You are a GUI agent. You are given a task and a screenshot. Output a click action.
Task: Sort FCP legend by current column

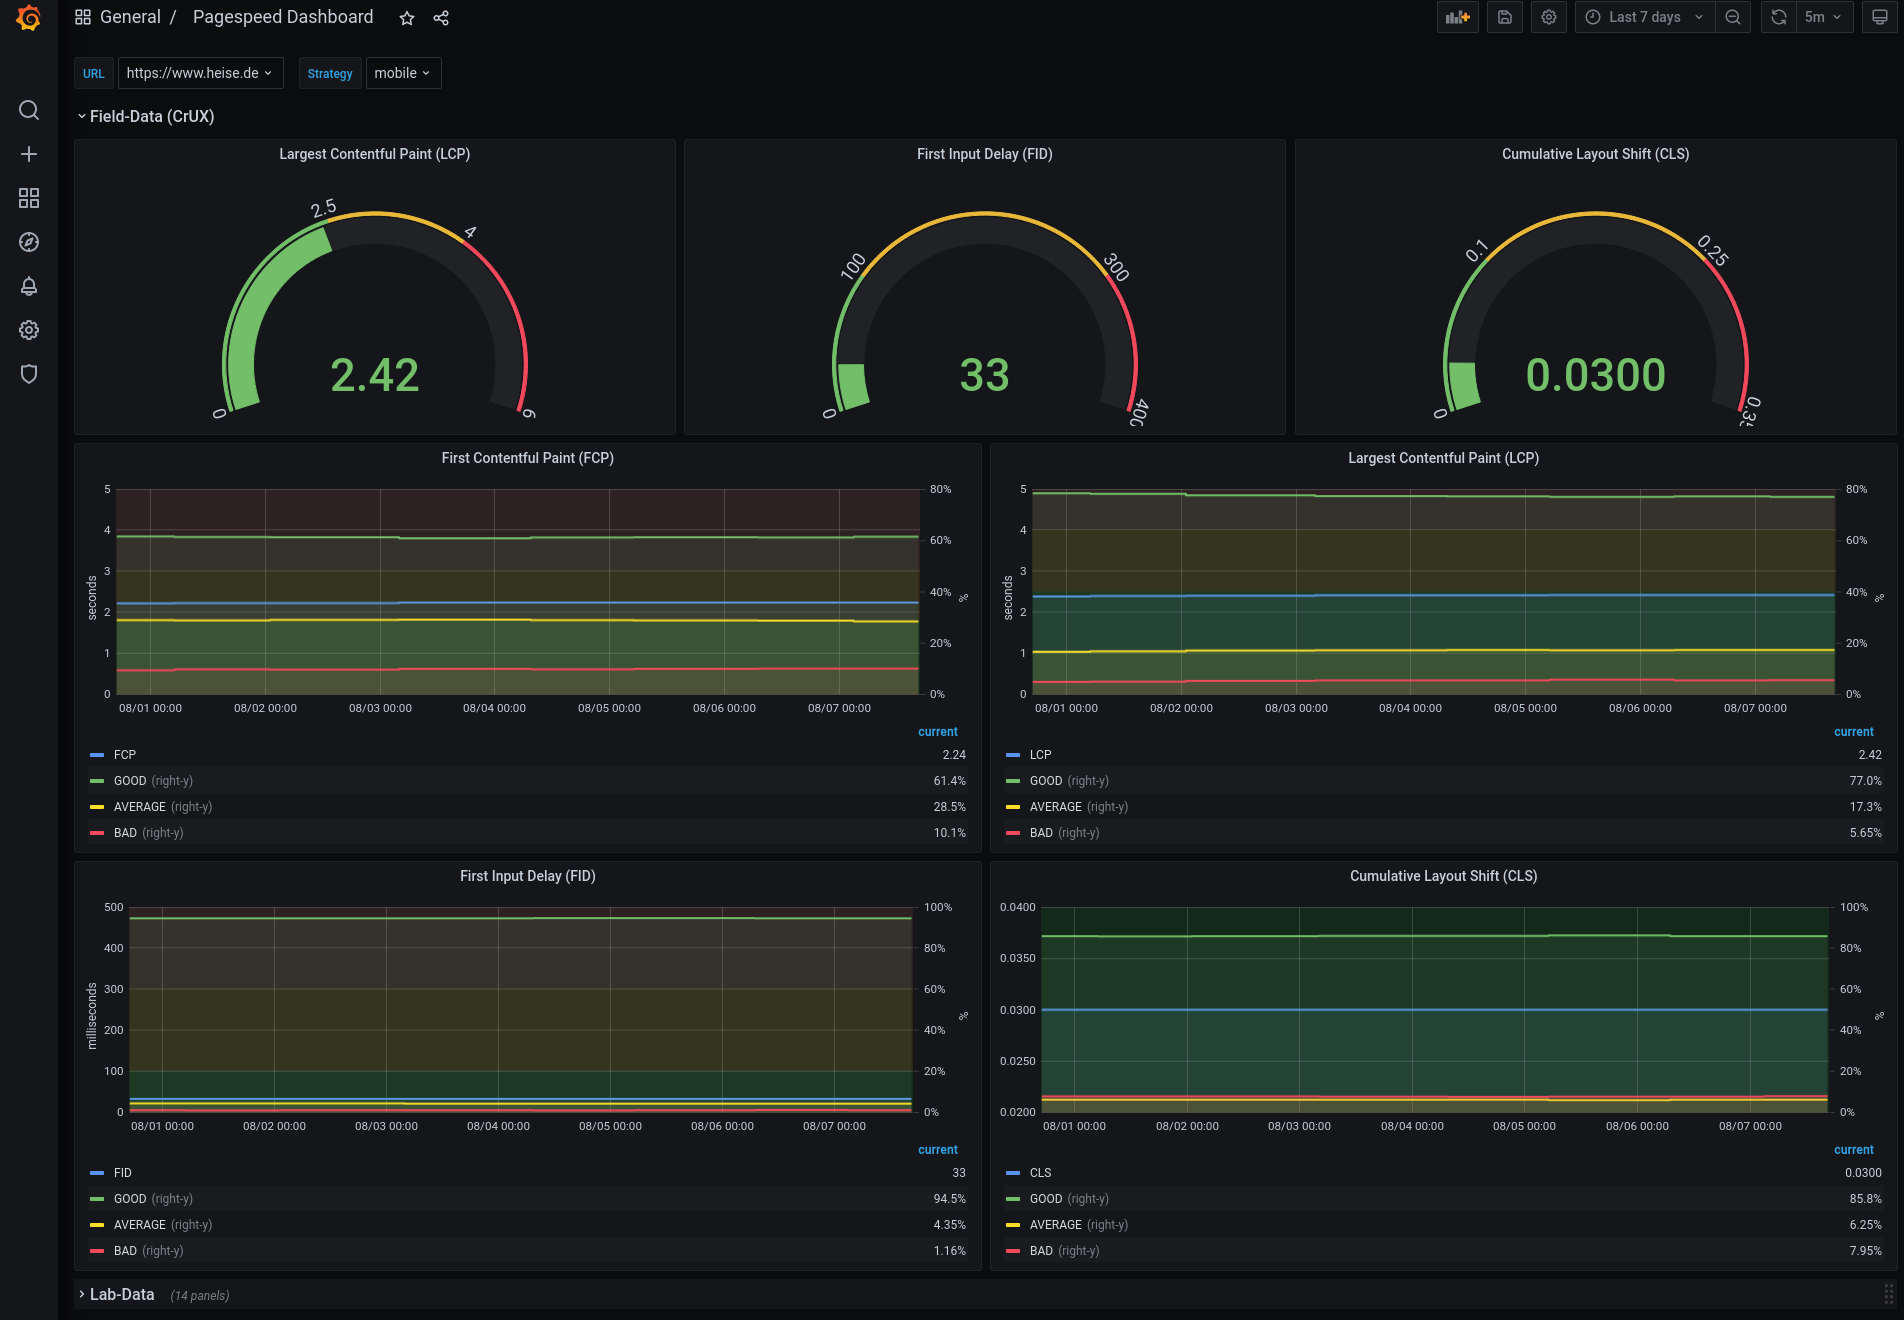pyautogui.click(x=937, y=732)
